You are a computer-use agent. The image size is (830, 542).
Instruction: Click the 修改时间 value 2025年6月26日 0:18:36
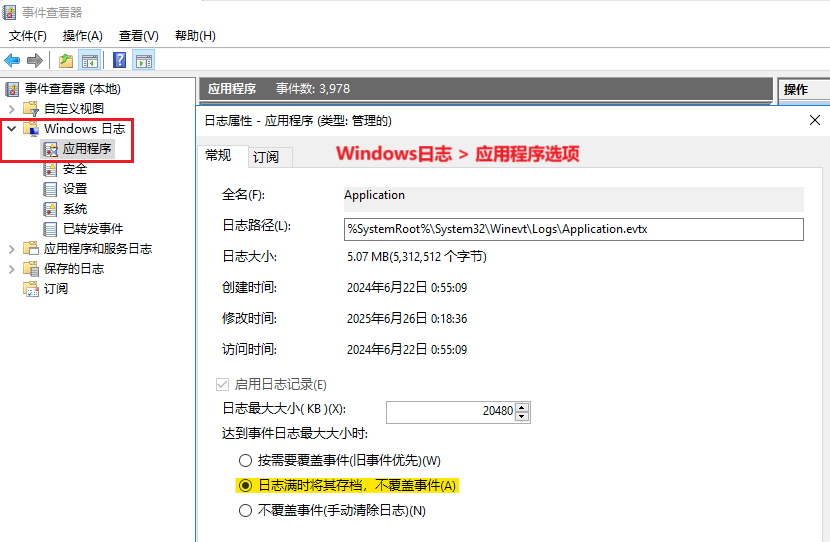pos(407,319)
